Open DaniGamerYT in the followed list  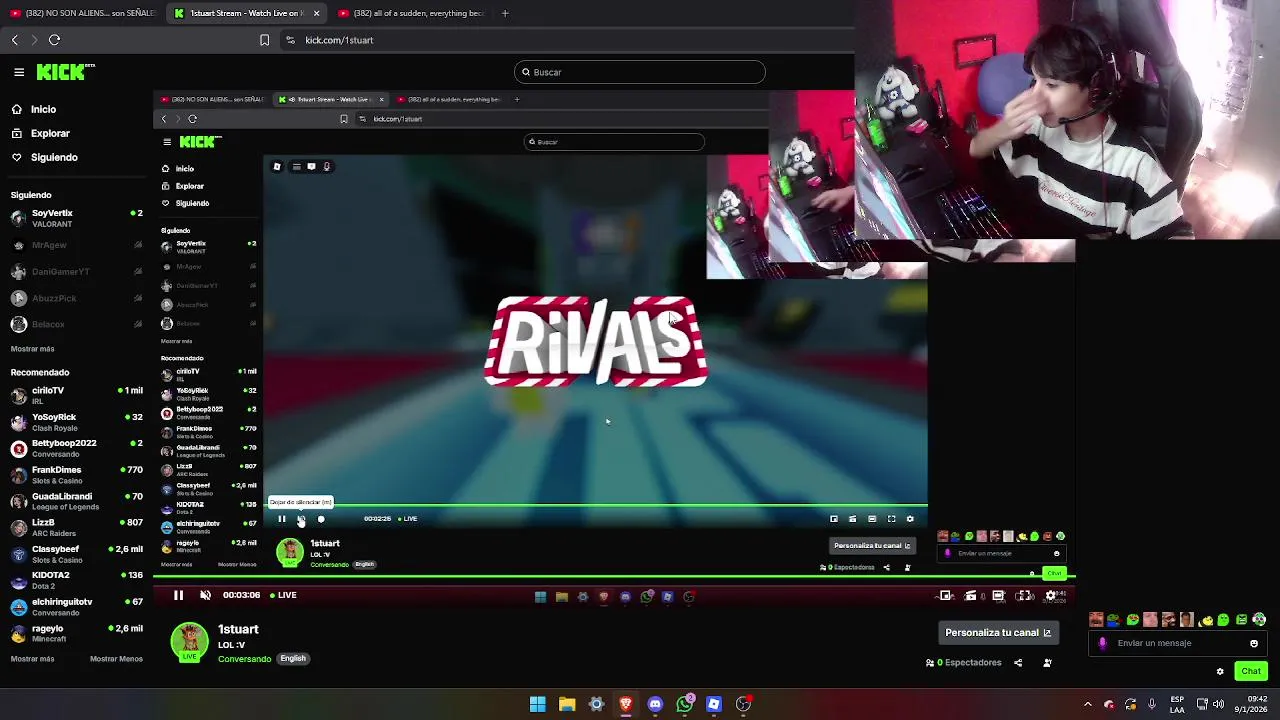76,271
